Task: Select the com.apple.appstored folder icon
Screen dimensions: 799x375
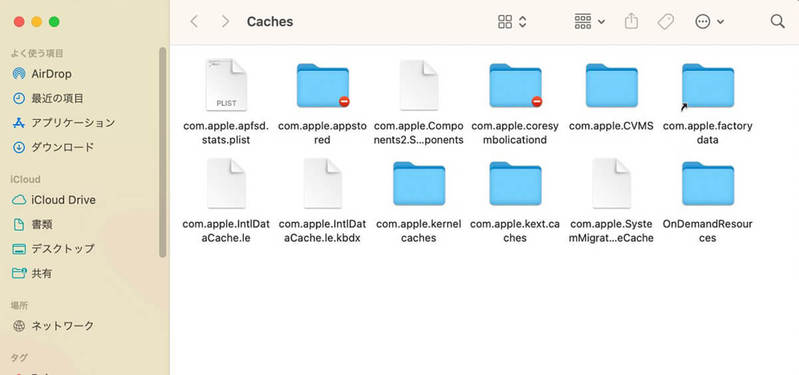Action: pyautogui.click(x=323, y=85)
